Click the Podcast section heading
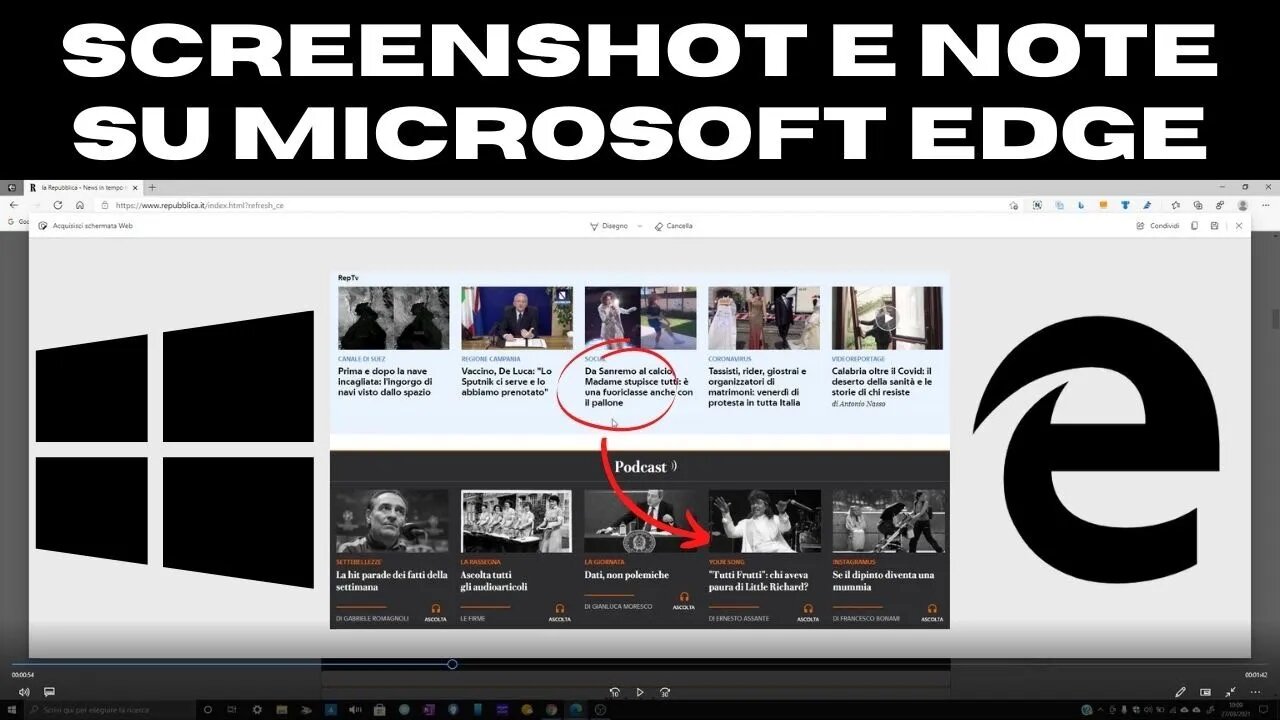Image resolution: width=1280 pixels, height=720 pixels. point(640,467)
